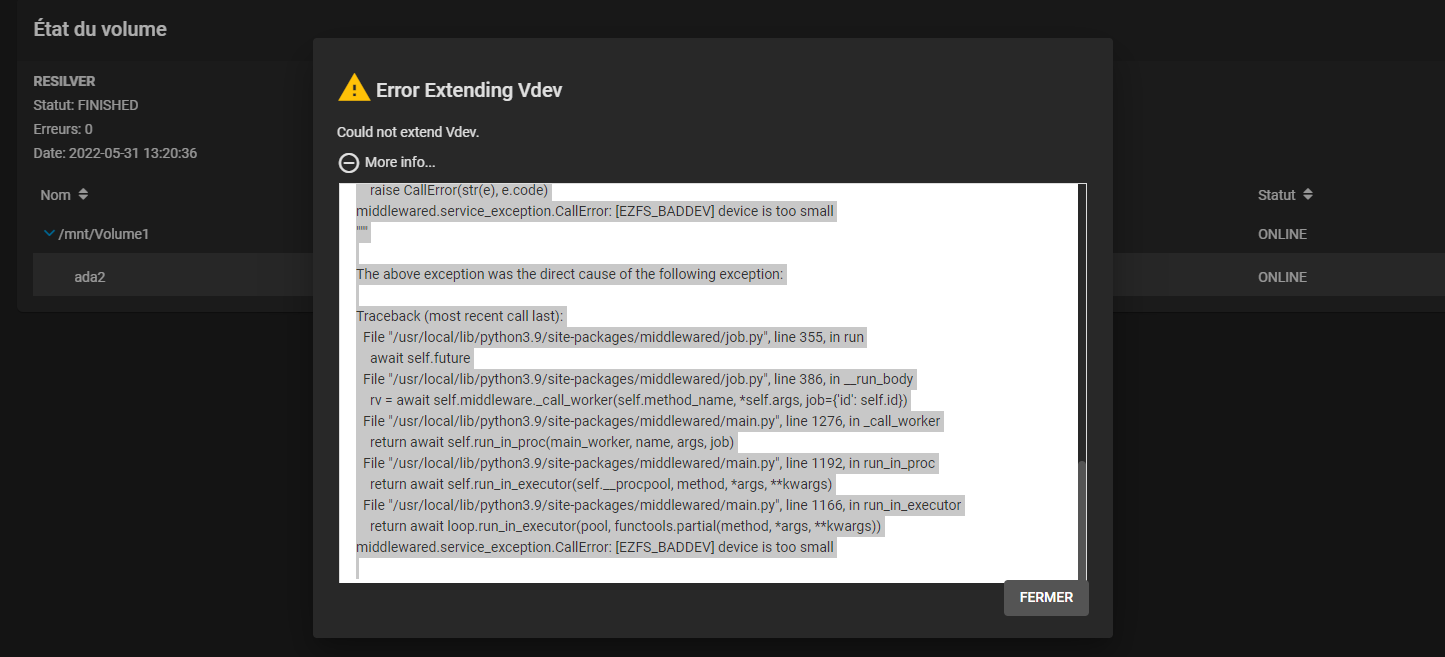Click ONLINE status of /mnt/Volume1
Viewport: 1445px width, 657px height.
pyautogui.click(x=1282, y=234)
